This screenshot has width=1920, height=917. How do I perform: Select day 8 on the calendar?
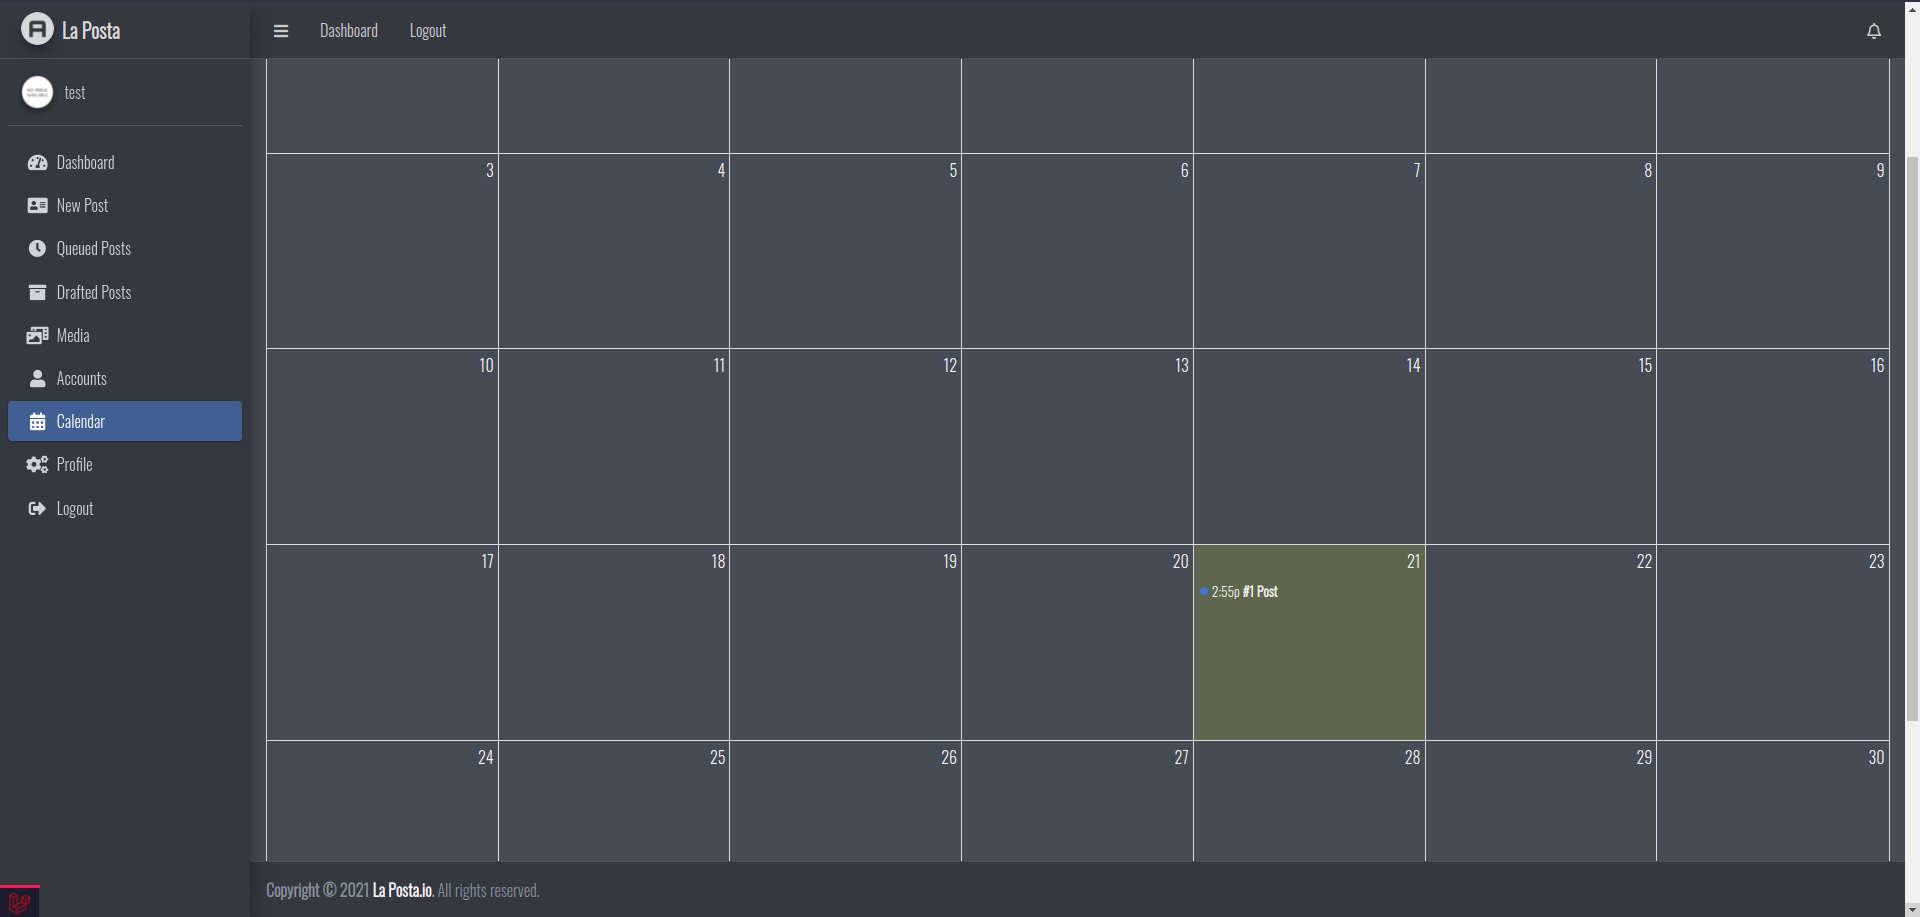[x=1648, y=170]
